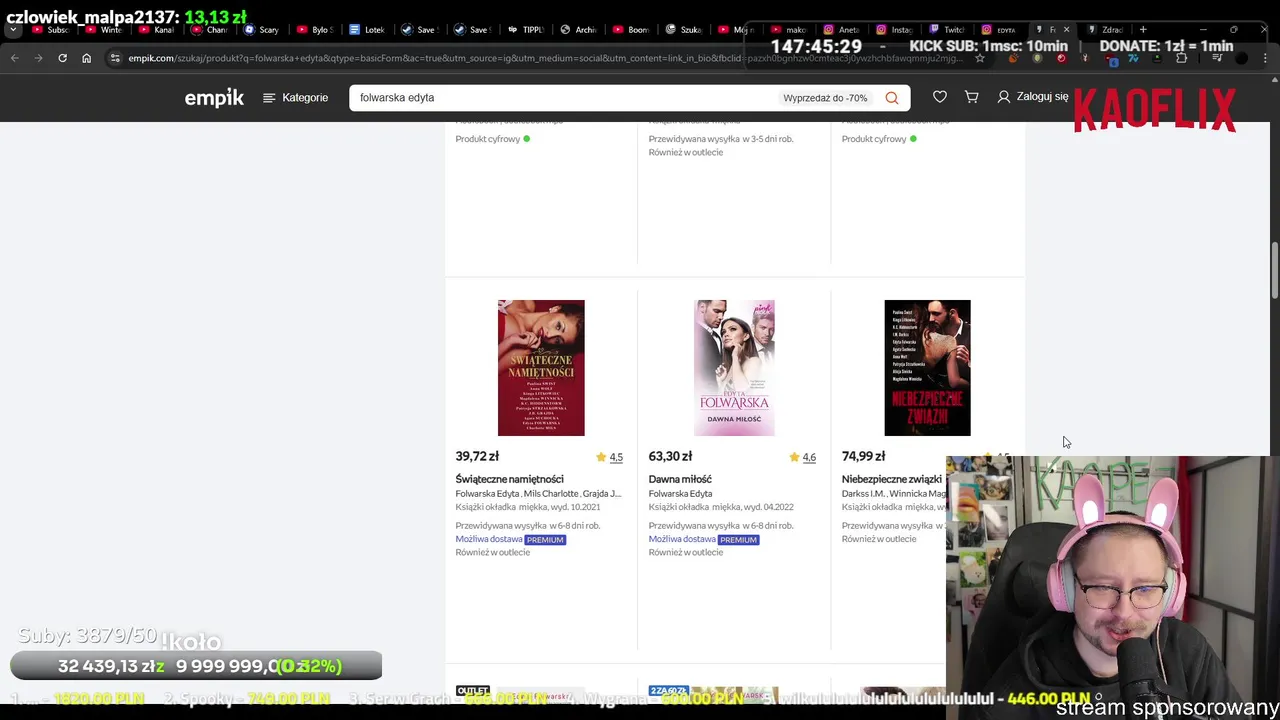Switch to the Zdrad tab
1280x720 pixels.
tap(1105, 30)
